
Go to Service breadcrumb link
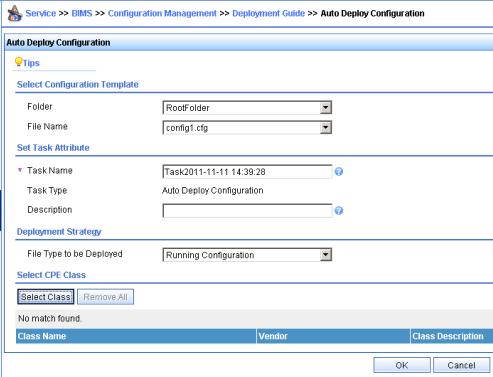pos(41,13)
